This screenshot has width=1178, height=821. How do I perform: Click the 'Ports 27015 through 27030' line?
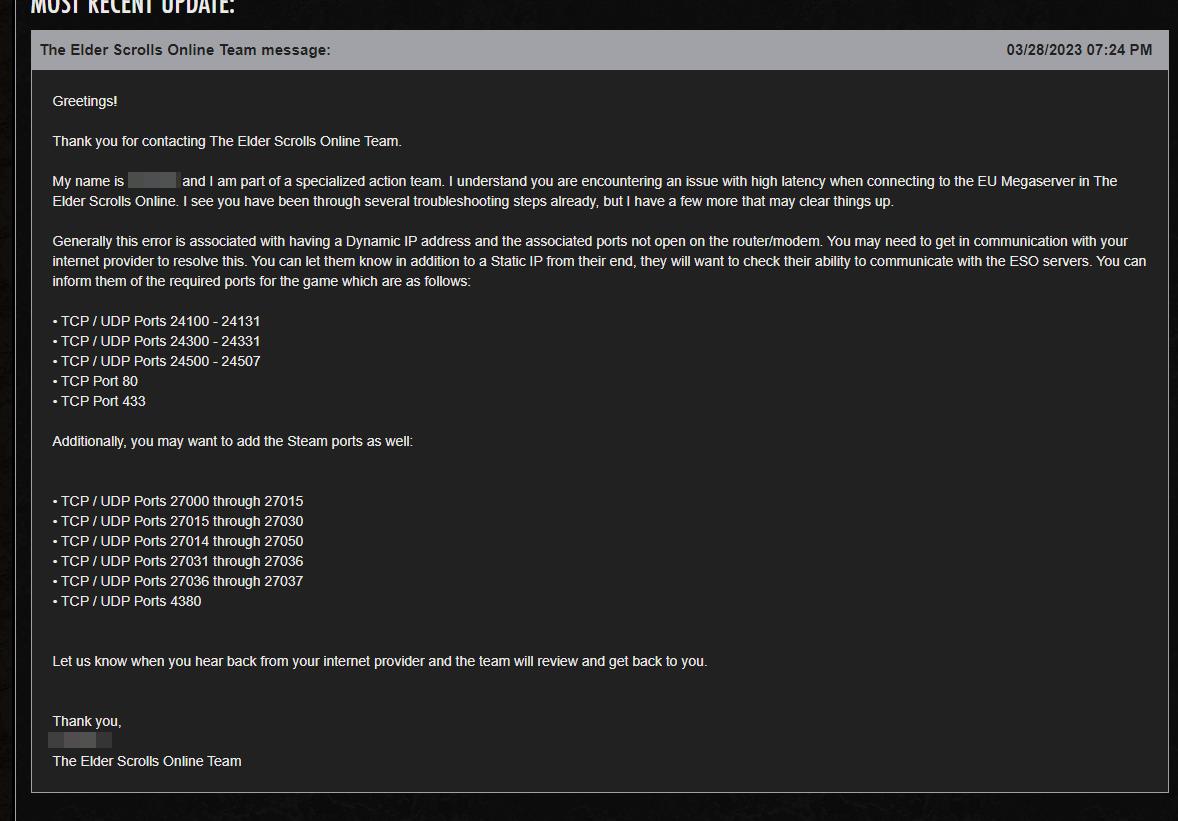(178, 521)
